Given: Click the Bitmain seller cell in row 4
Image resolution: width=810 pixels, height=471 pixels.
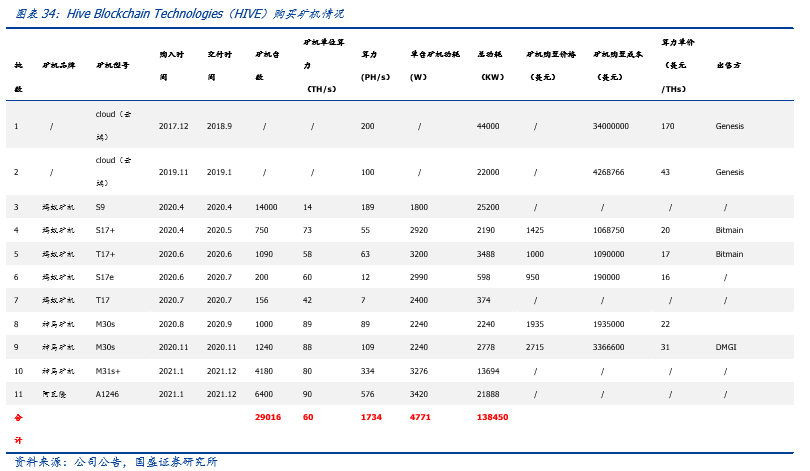Looking at the screenshot, I should click(x=729, y=230).
